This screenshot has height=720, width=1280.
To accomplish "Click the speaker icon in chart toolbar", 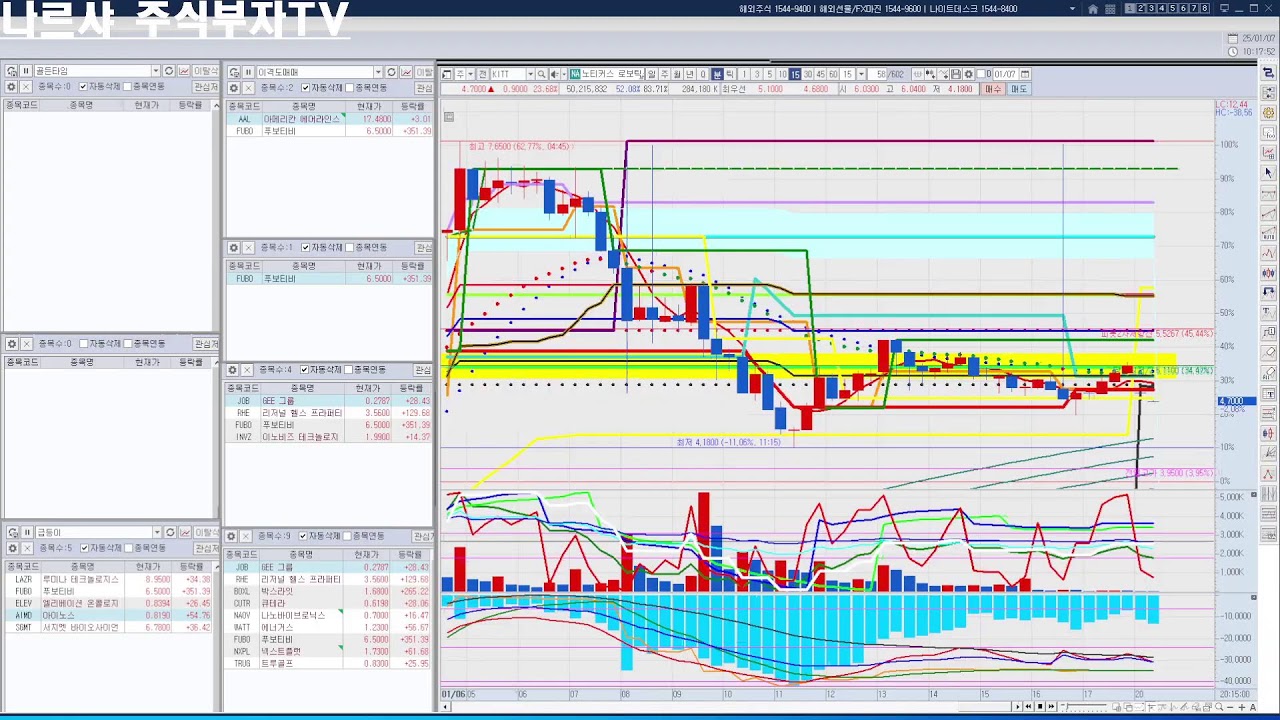I will pyautogui.click(x=554, y=74).
